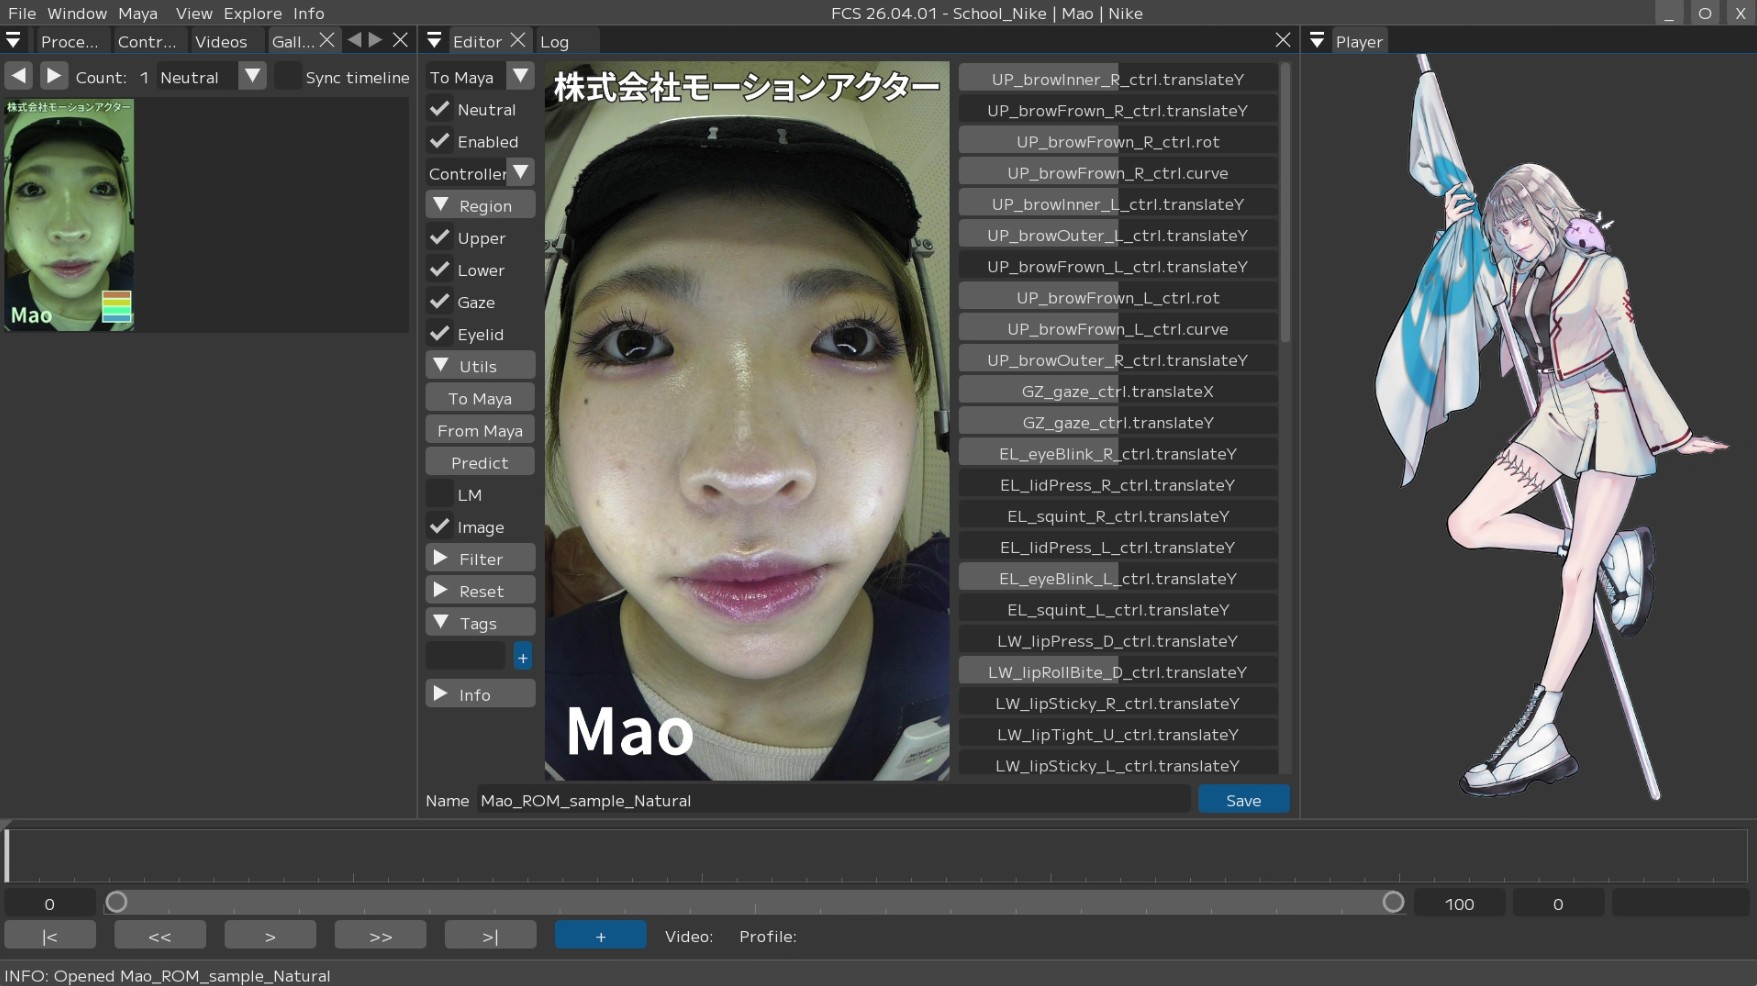
Task: Close the Editor tab with its X
Action: point(517,40)
